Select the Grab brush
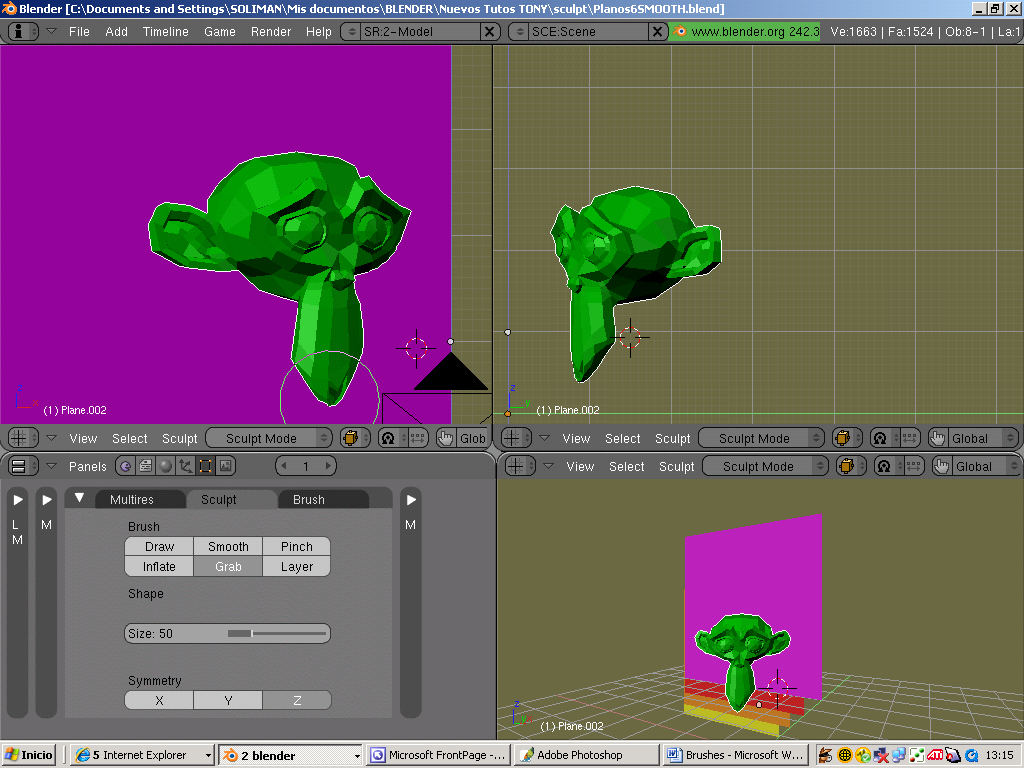Screen dimensions: 1024x768 click(x=228, y=567)
